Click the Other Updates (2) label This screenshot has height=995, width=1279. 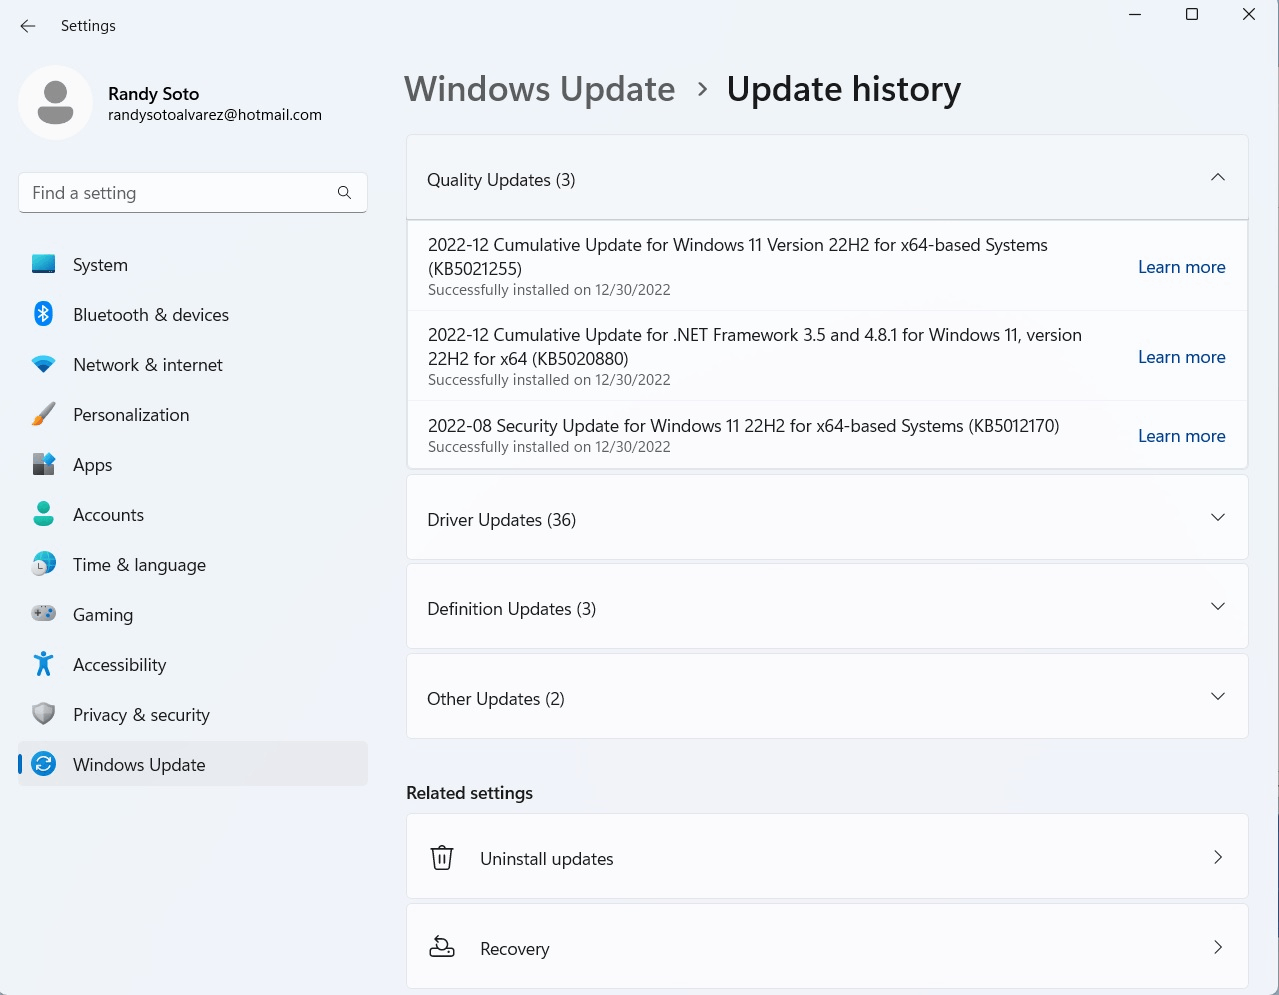click(496, 699)
